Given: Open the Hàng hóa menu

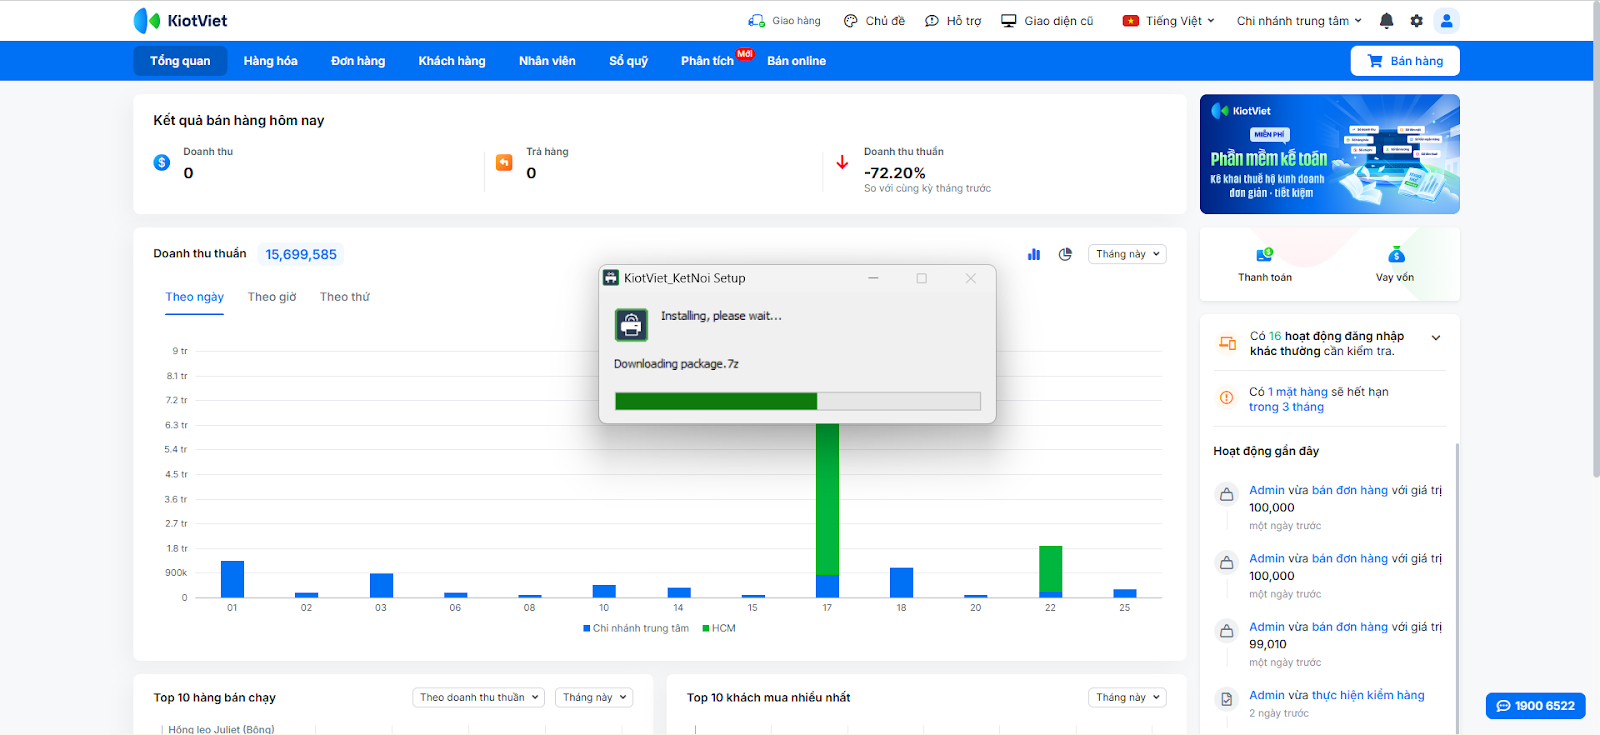Looking at the screenshot, I should (270, 61).
